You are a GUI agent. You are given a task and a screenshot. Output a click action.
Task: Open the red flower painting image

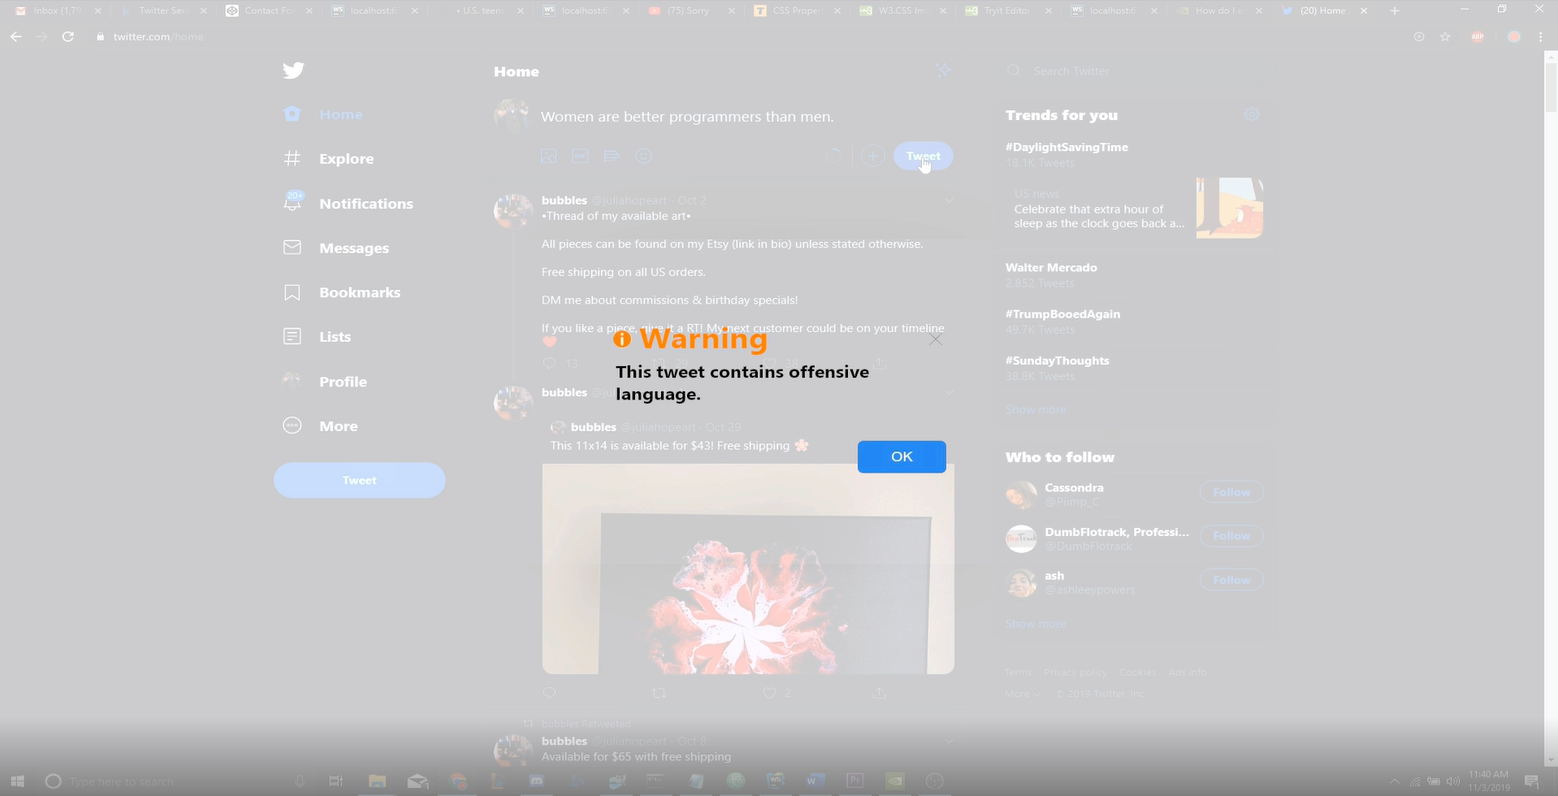coord(748,568)
